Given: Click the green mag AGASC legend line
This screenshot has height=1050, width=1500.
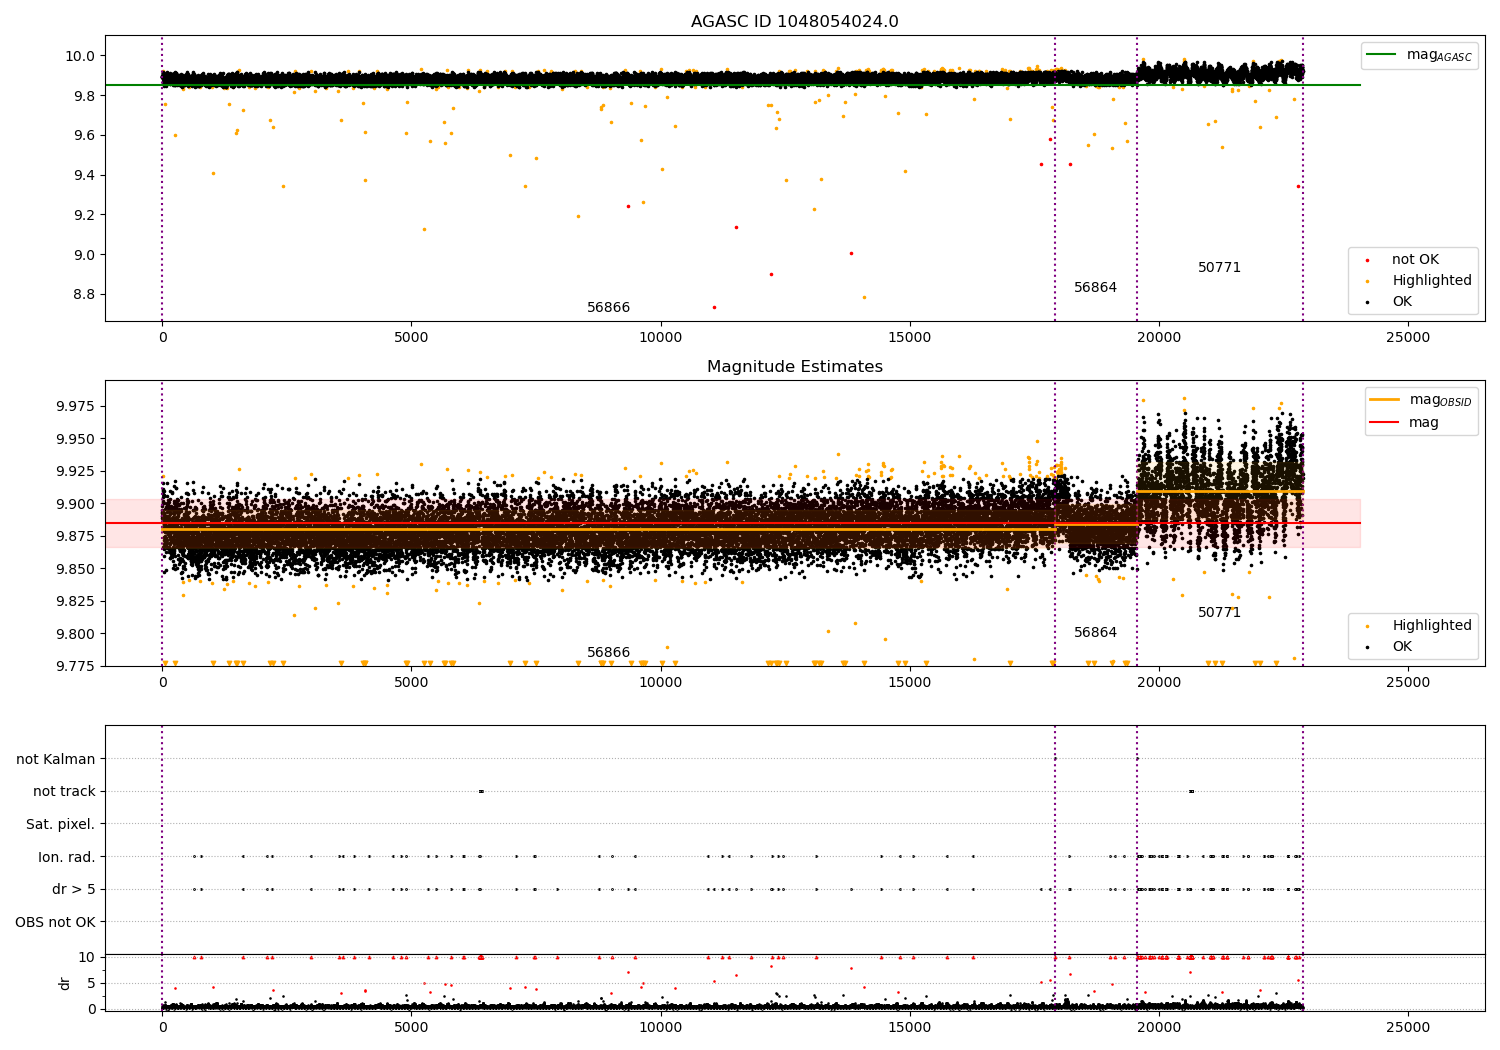Looking at the screenshot, I should (x=1383, y=55).
